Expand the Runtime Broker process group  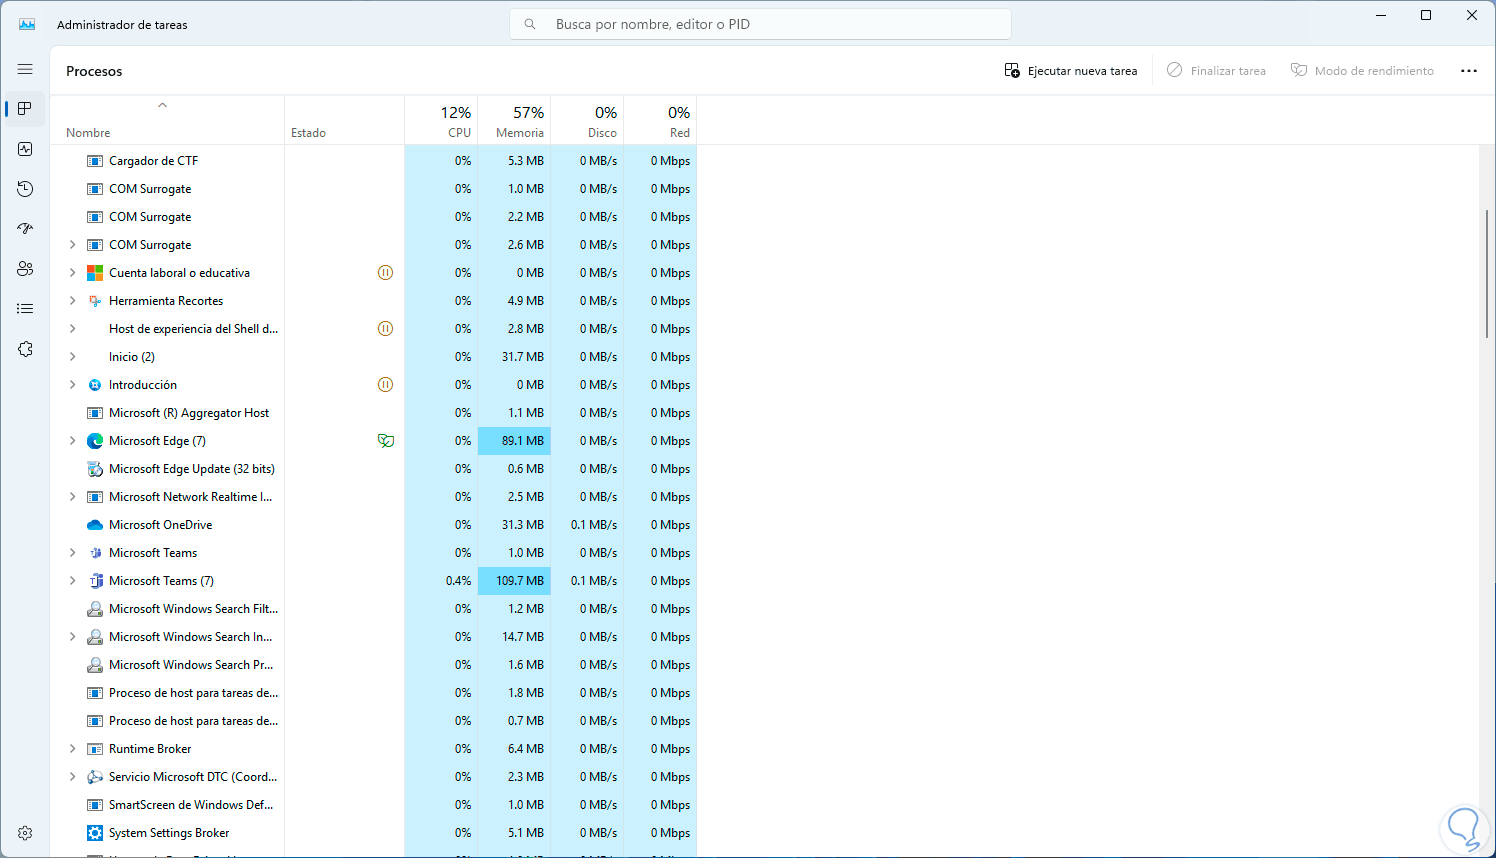(72, 749)
